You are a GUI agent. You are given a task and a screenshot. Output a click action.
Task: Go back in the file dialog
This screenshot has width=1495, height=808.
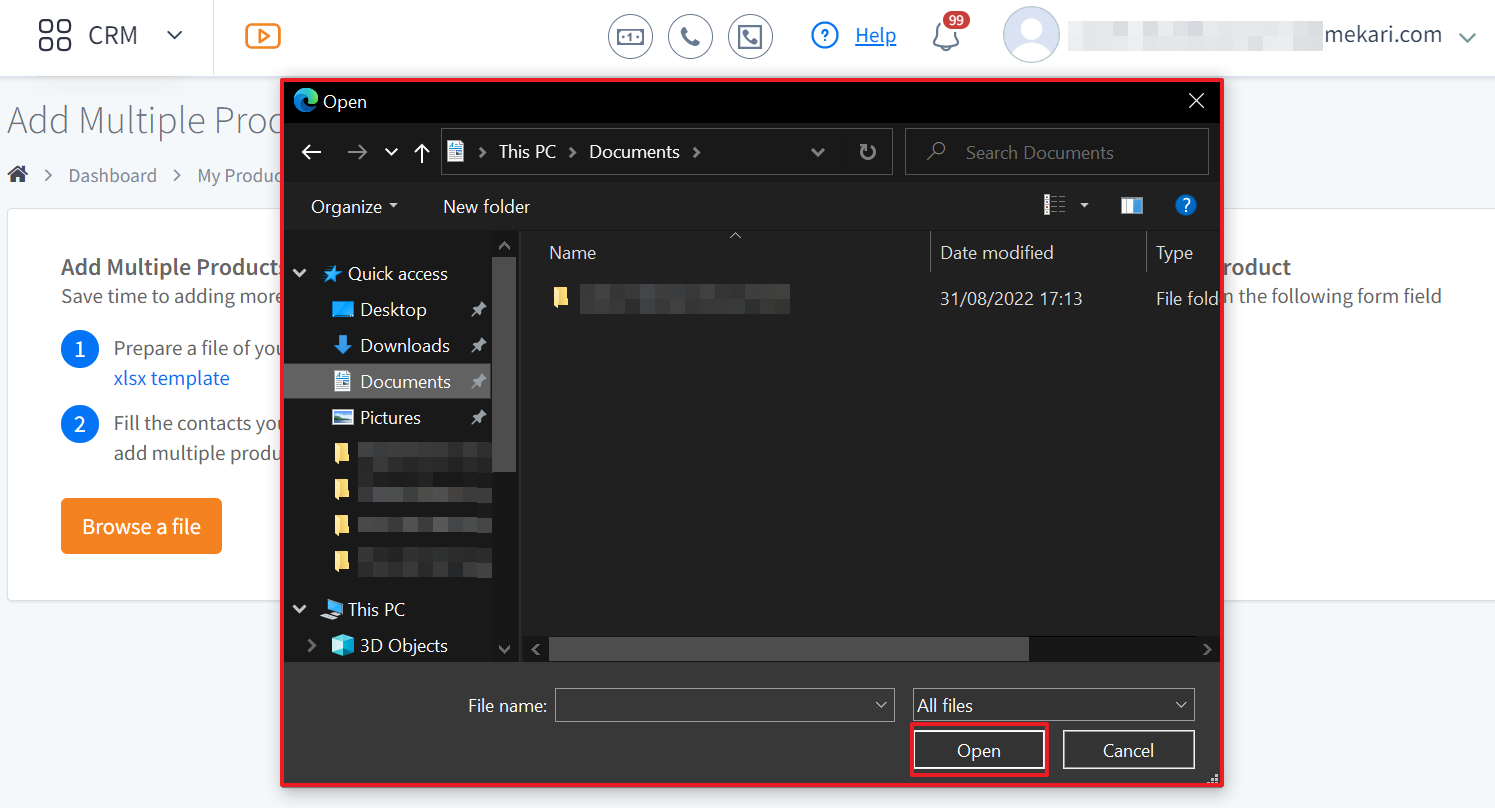(311, 152)
